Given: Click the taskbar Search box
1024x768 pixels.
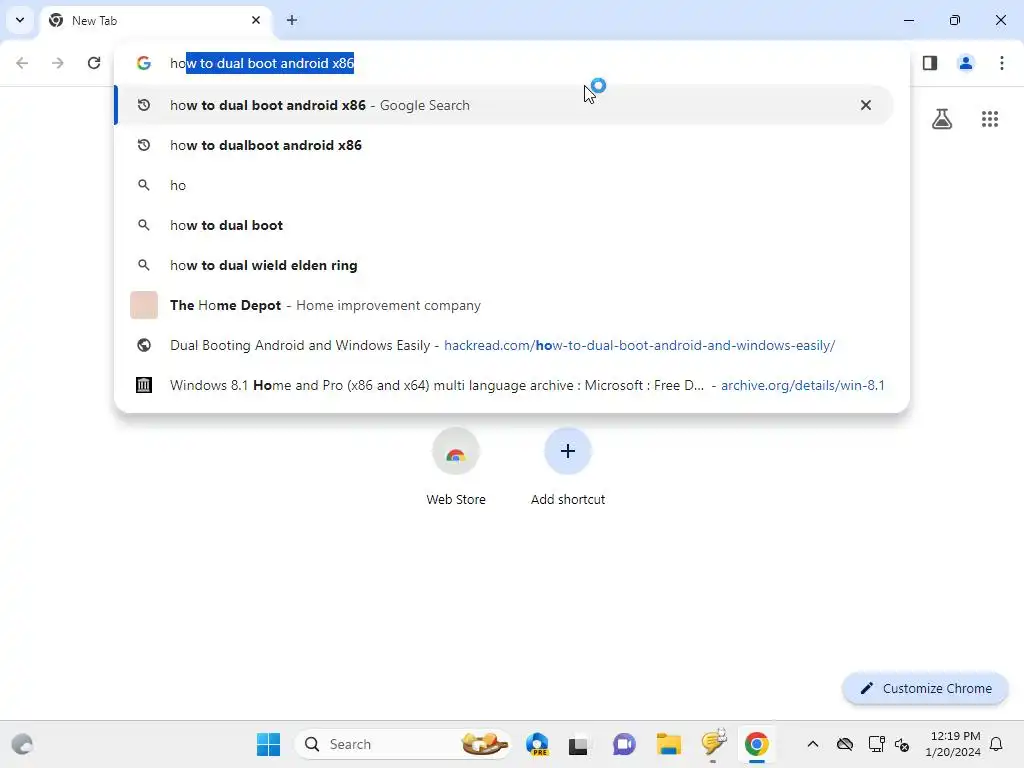Looking at the screenshot, I should (x=402, y=744).
